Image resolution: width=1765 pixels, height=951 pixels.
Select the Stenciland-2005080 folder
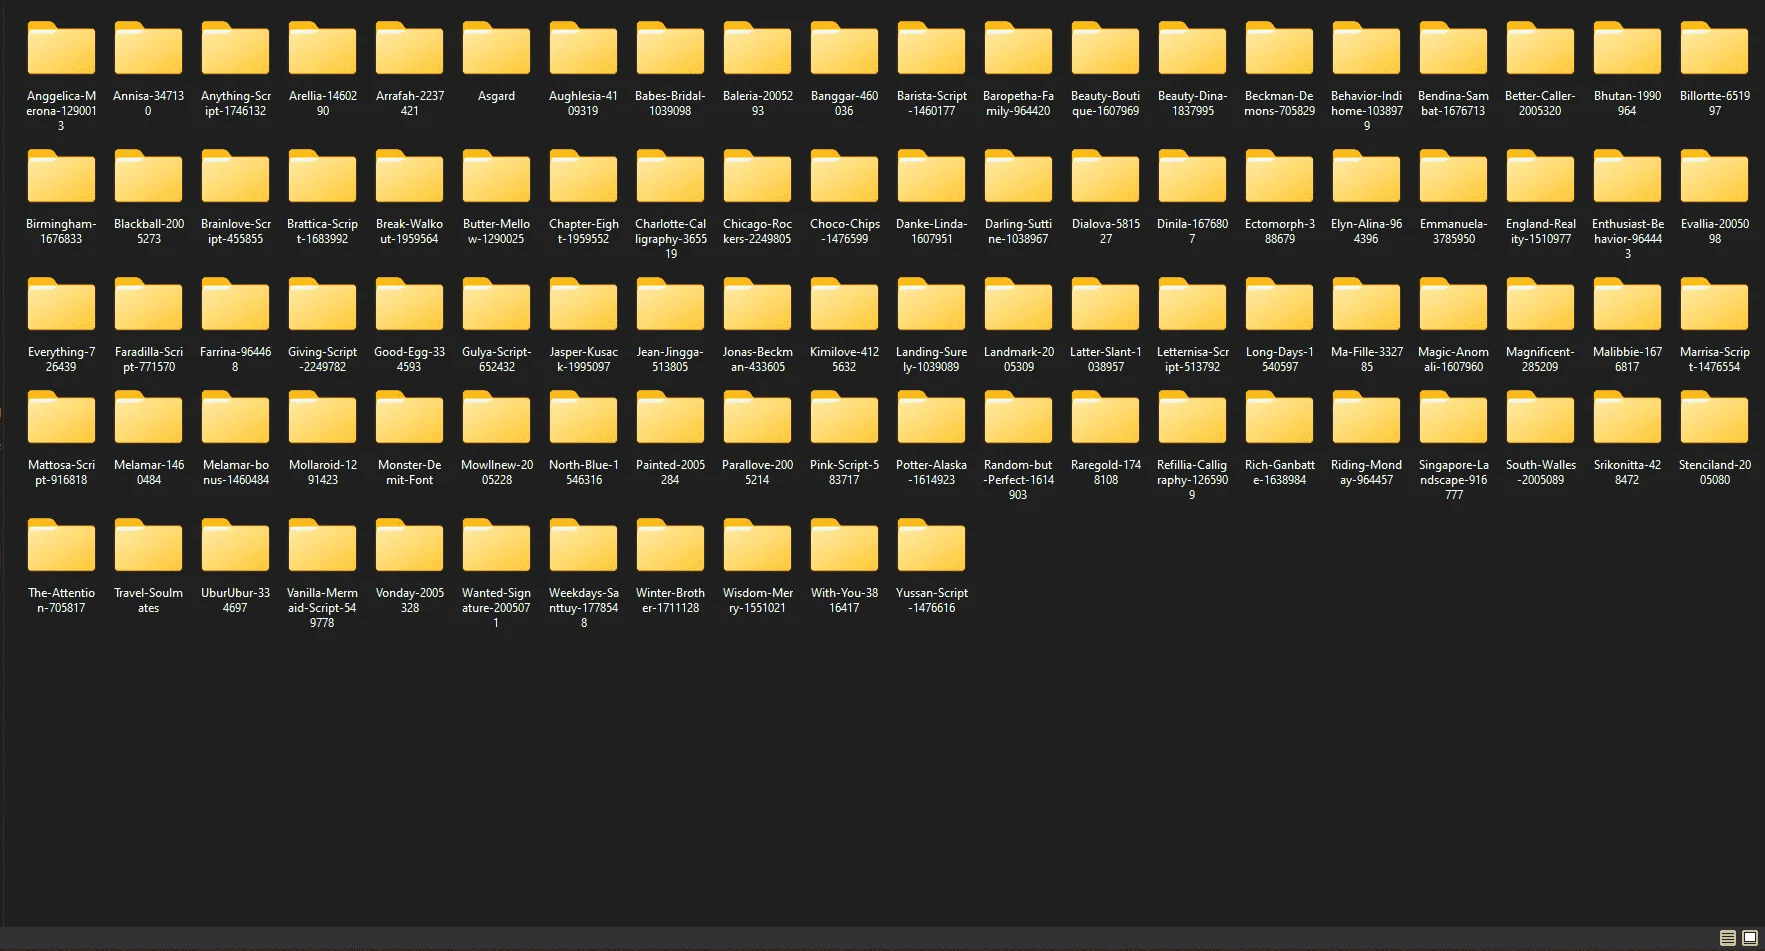1714,438
